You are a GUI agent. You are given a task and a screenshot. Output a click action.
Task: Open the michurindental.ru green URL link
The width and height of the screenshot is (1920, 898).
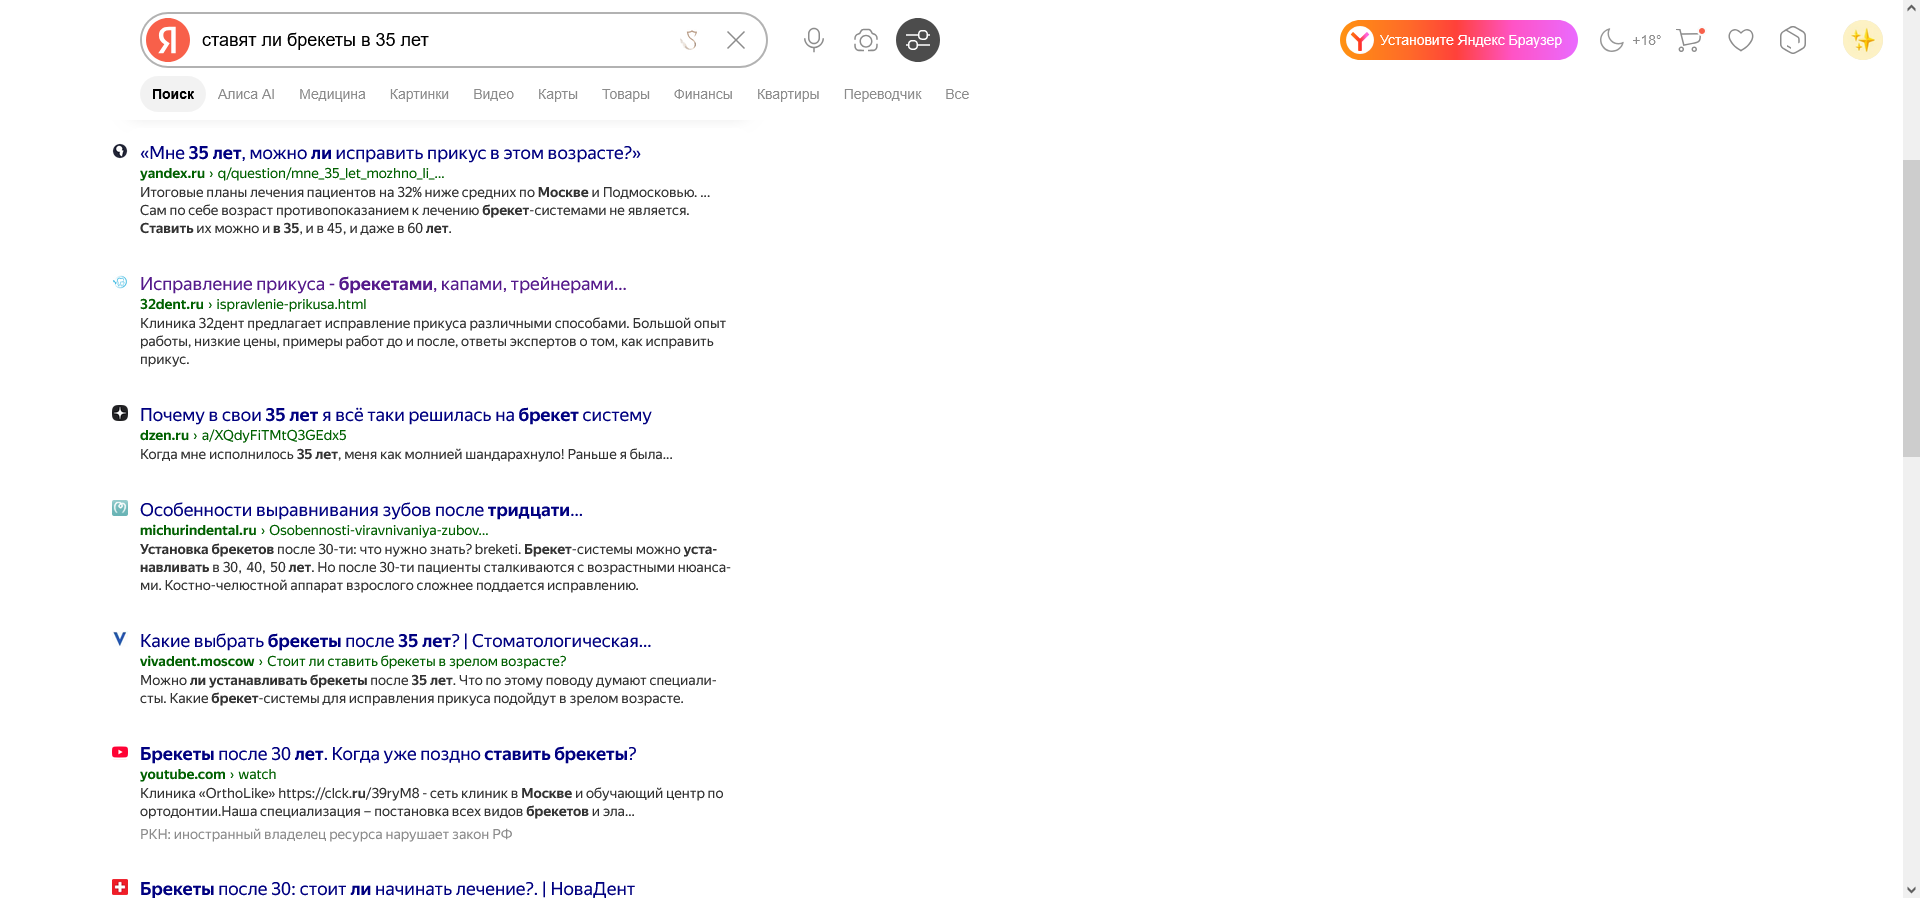point(314,530)
